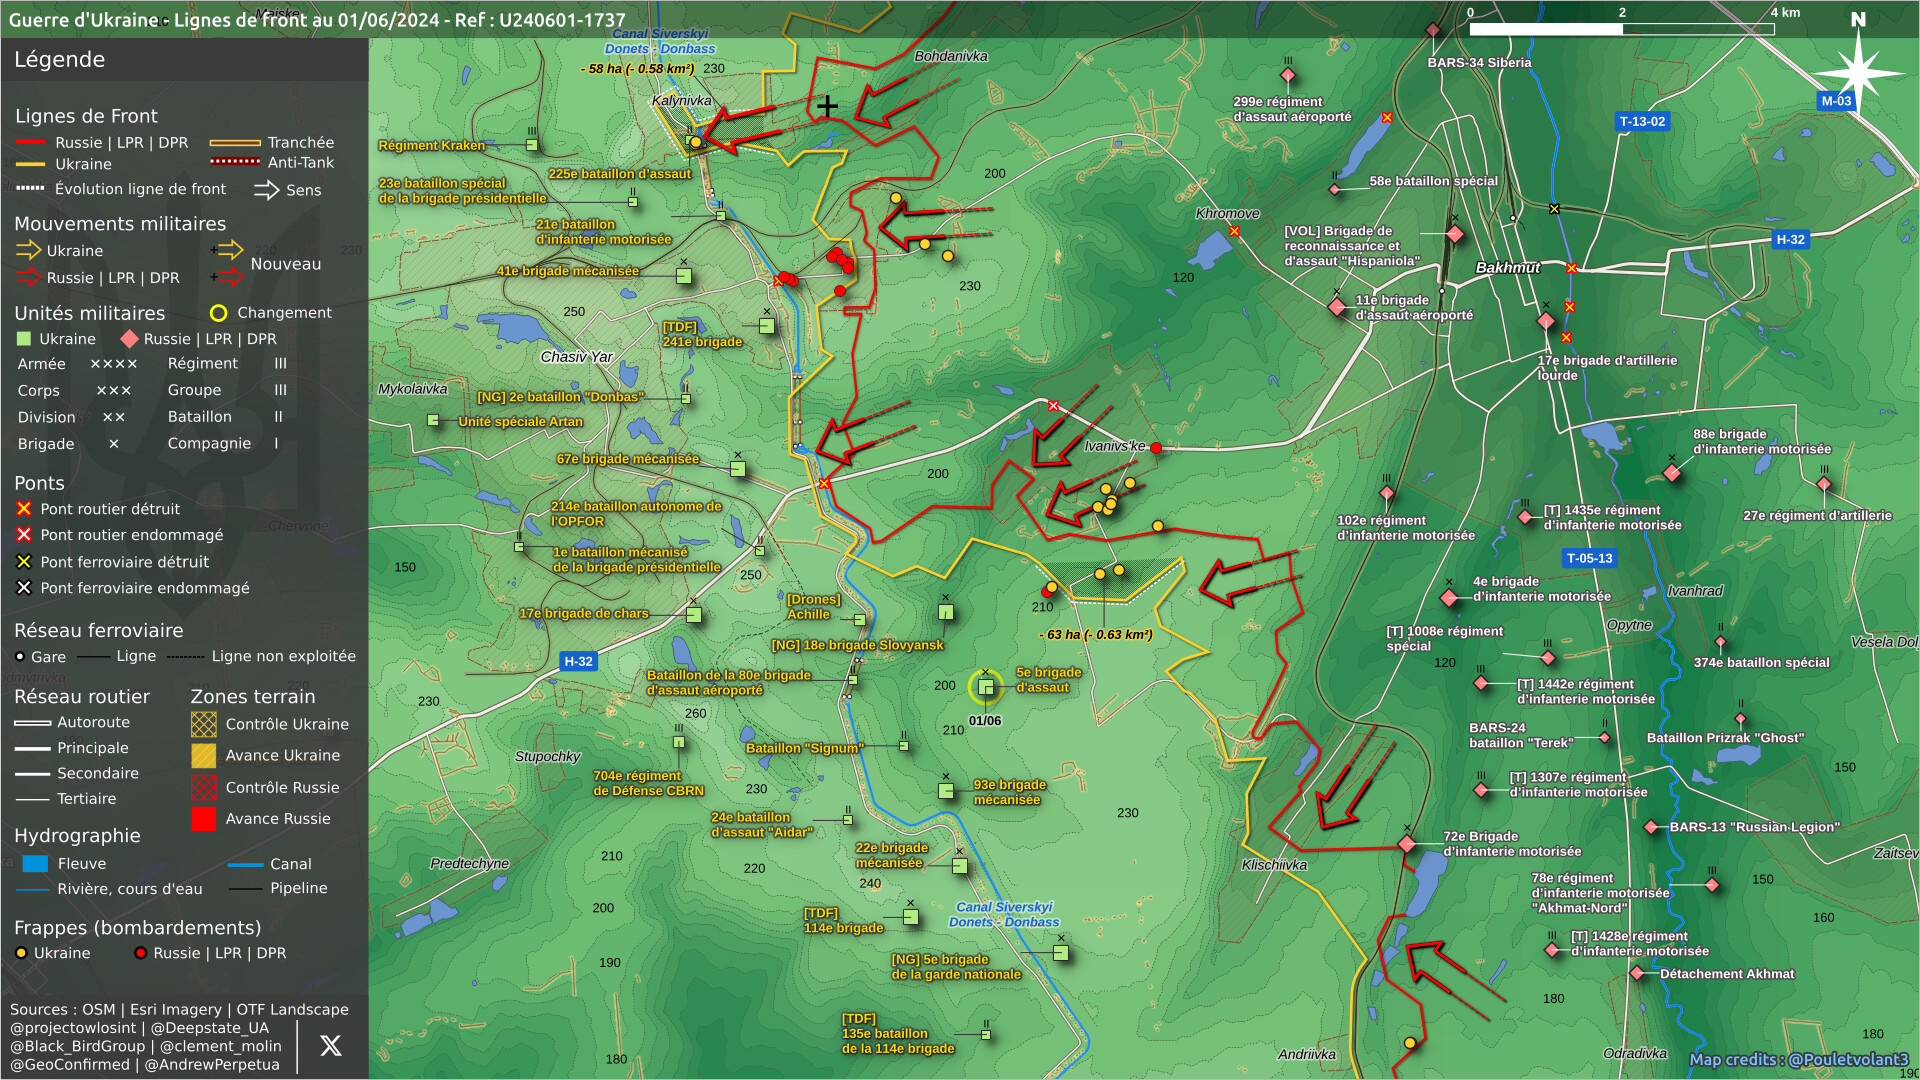Viewport: 1920px width, 1080px height.
Task: Click the Avance Ukraine yellow swatch
Action: point(204,756)
